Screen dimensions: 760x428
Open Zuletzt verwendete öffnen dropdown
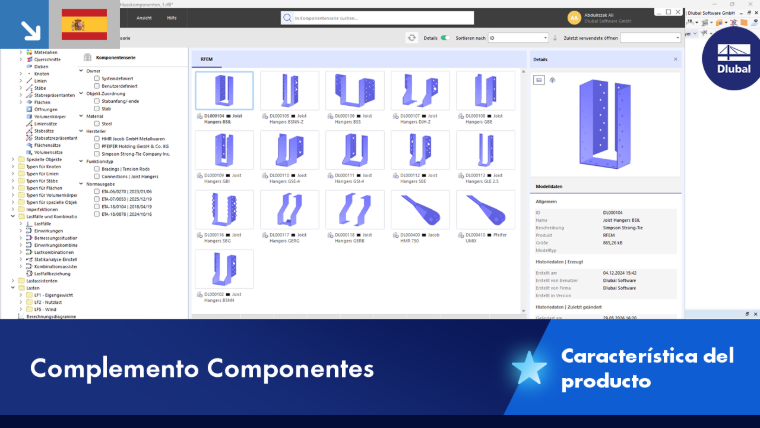650,38
